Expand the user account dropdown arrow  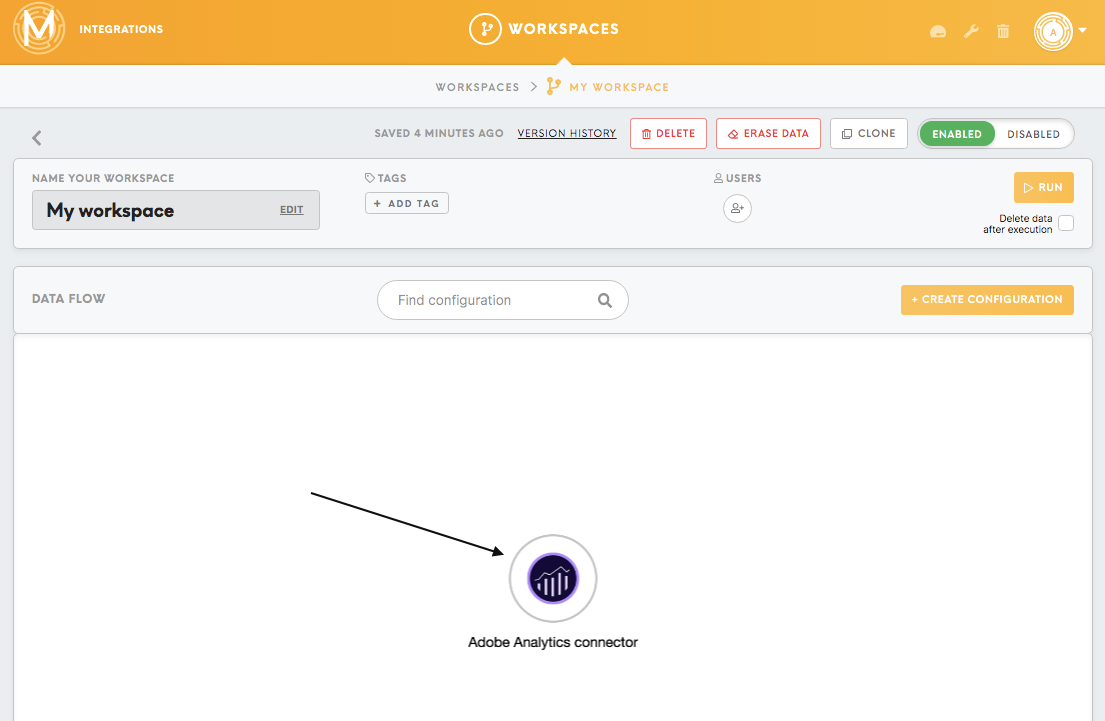tap(1083, 30)
